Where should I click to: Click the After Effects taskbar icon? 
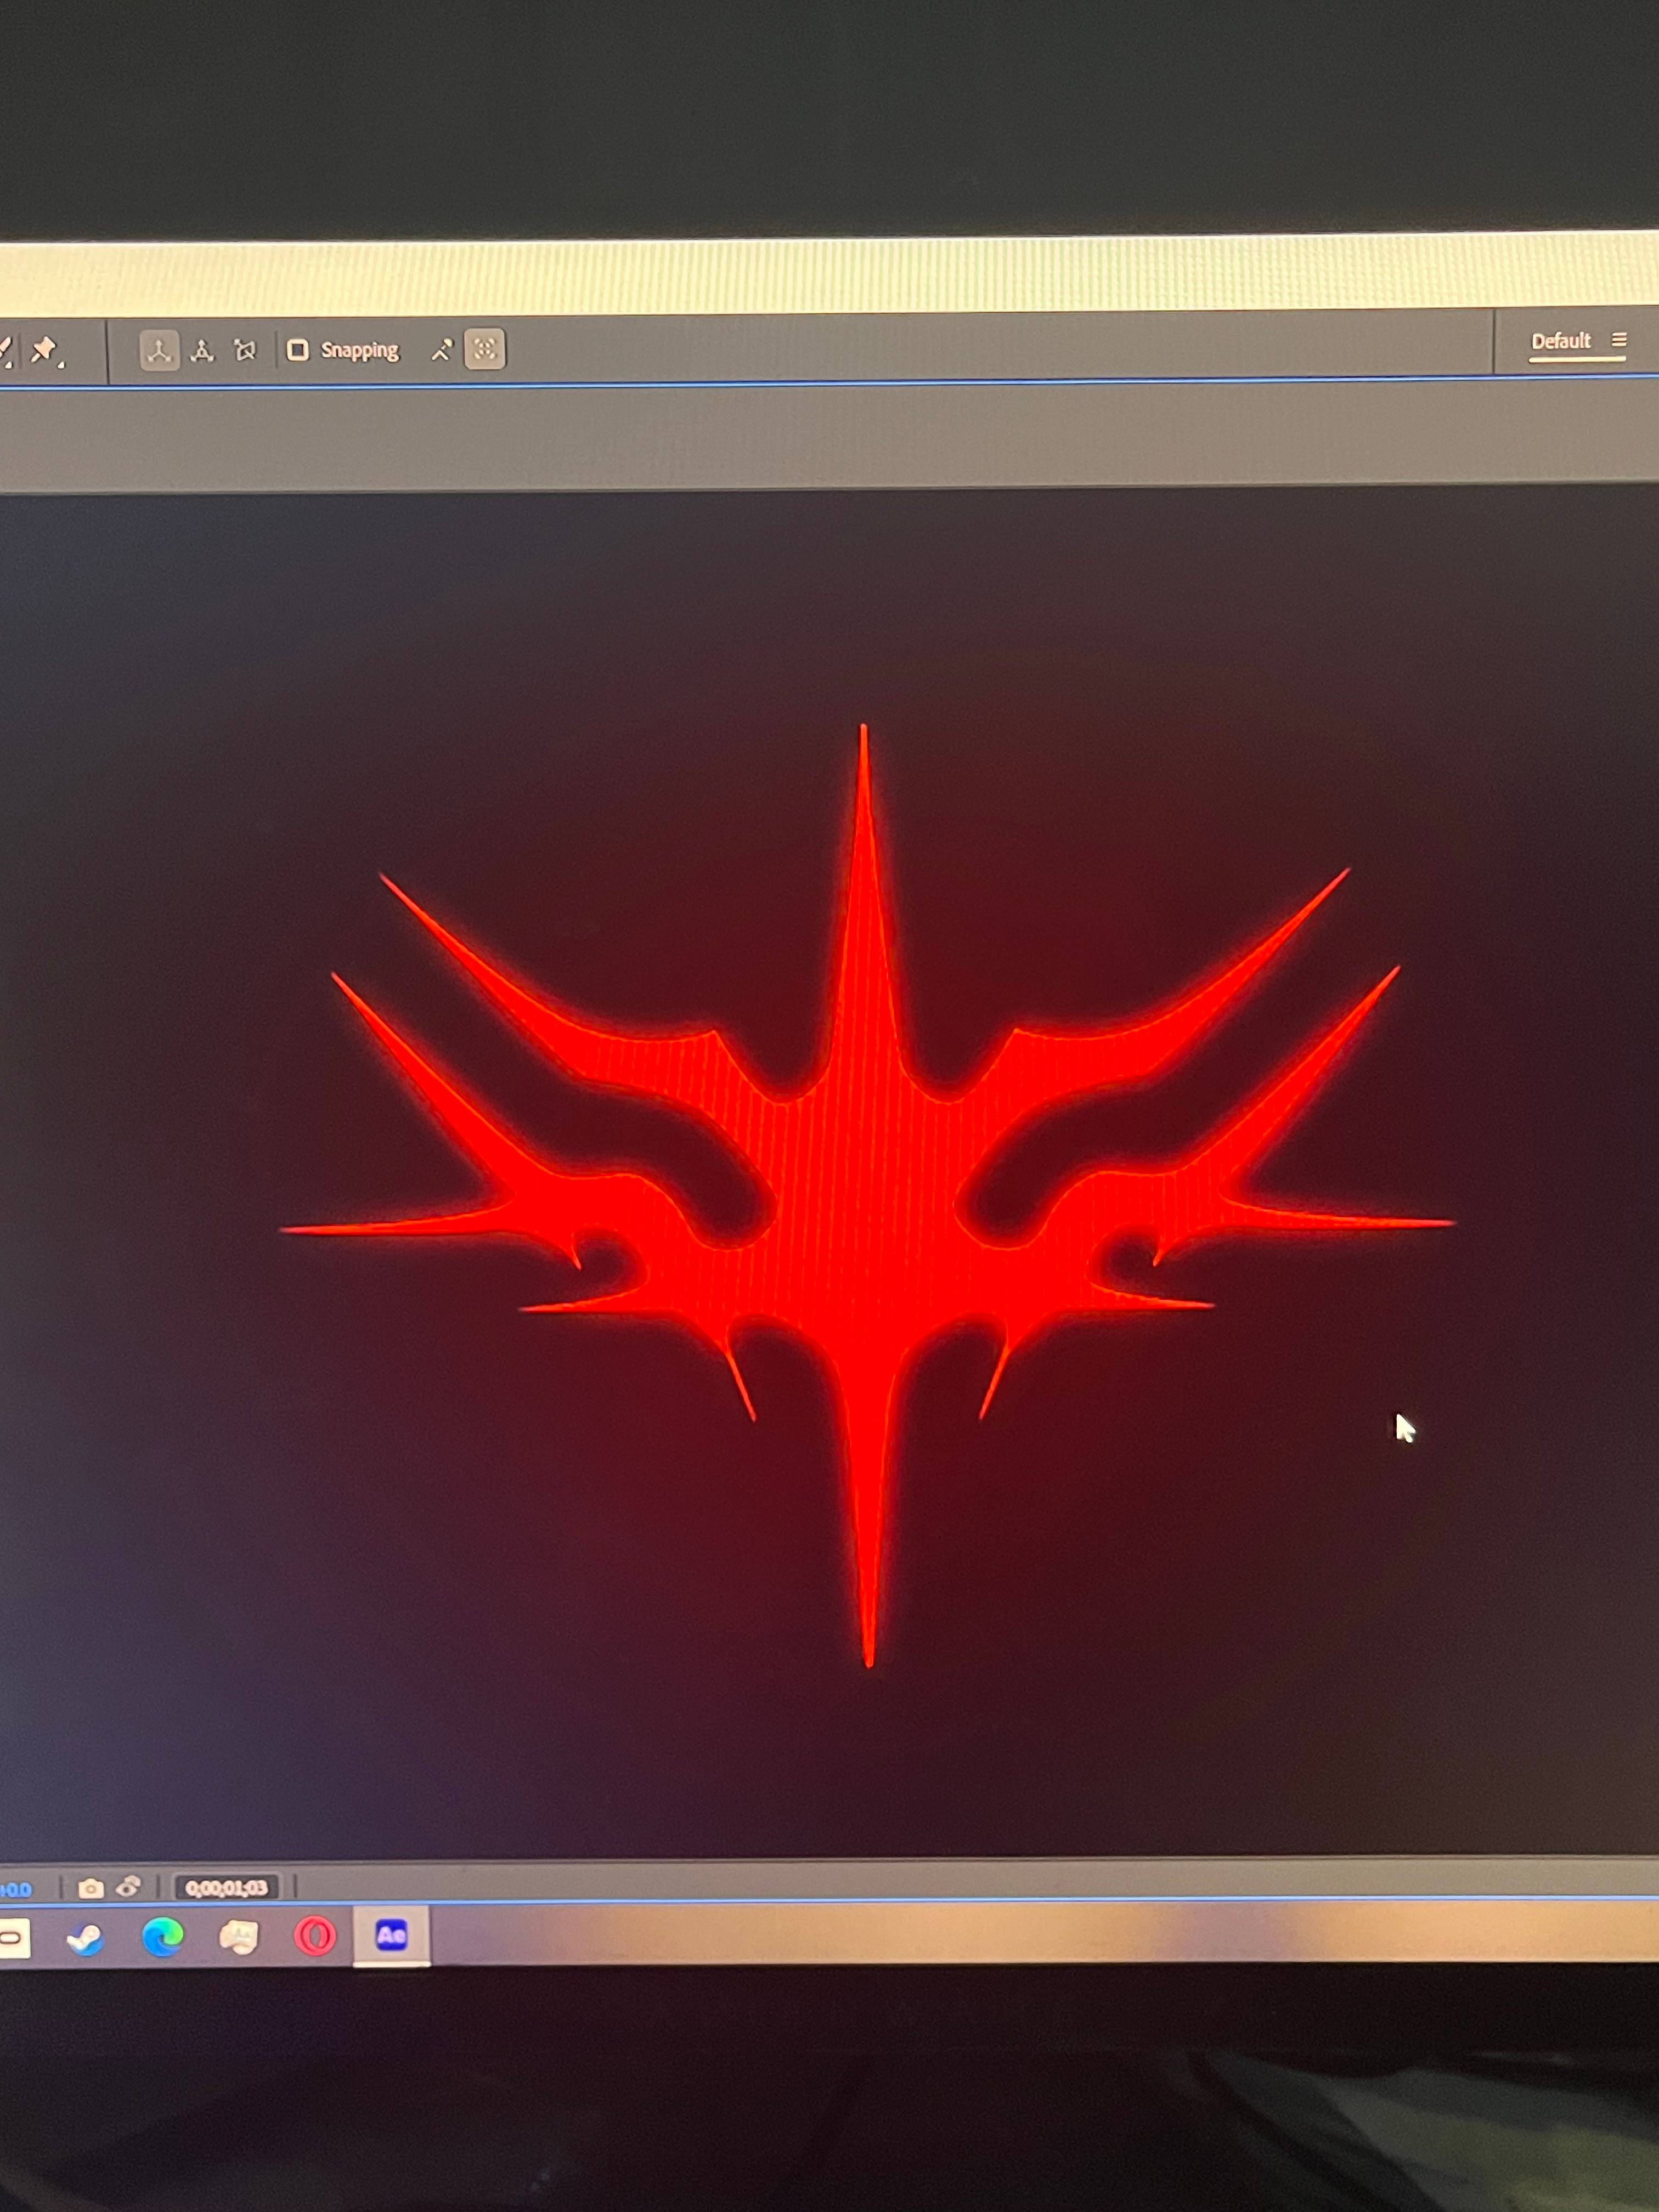(x=391, y=1935)
